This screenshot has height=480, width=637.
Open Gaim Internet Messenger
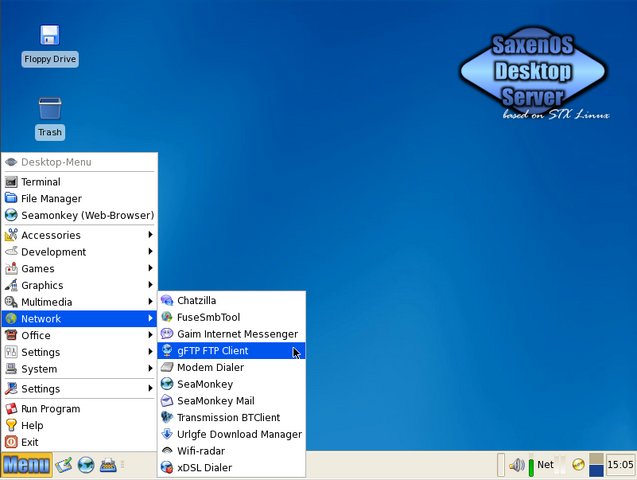point(231,333)
